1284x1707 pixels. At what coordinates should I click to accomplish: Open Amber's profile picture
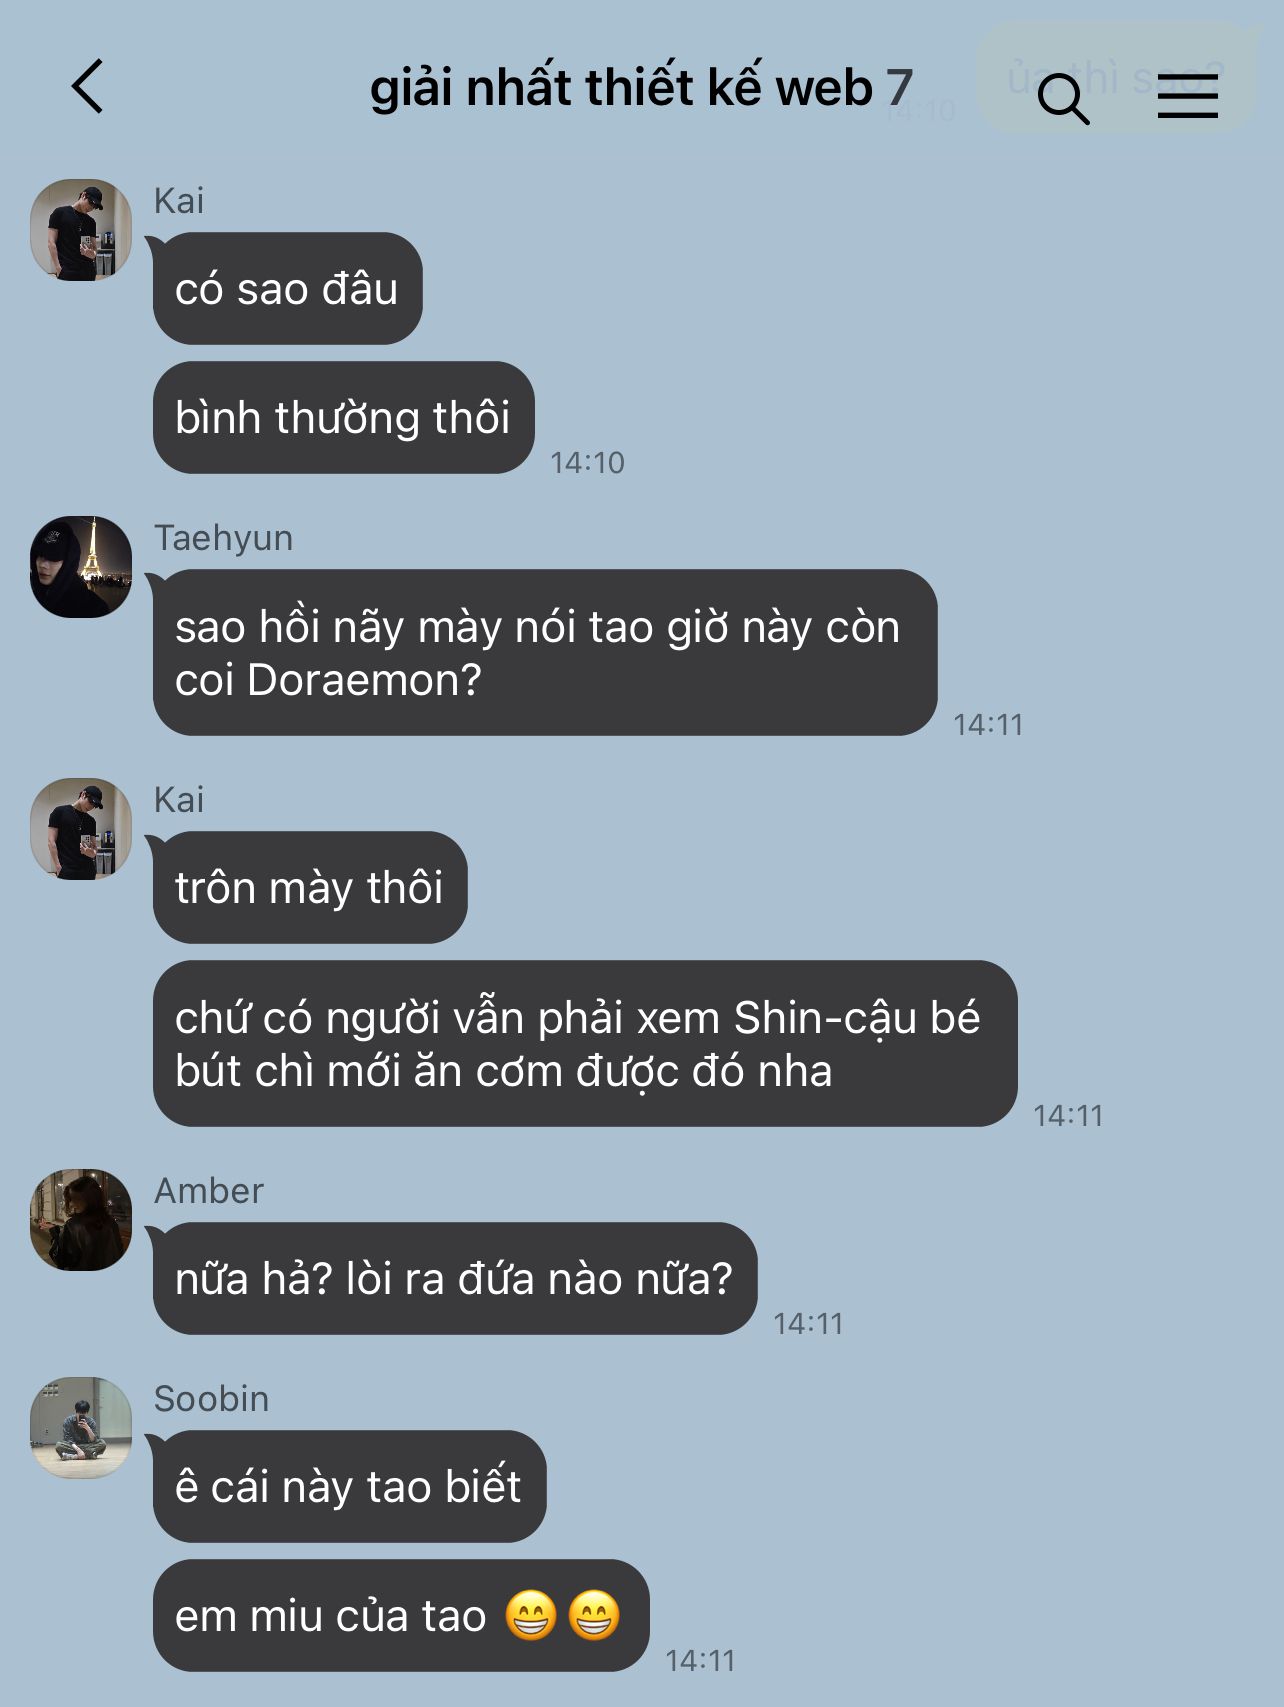[81, 1220]
